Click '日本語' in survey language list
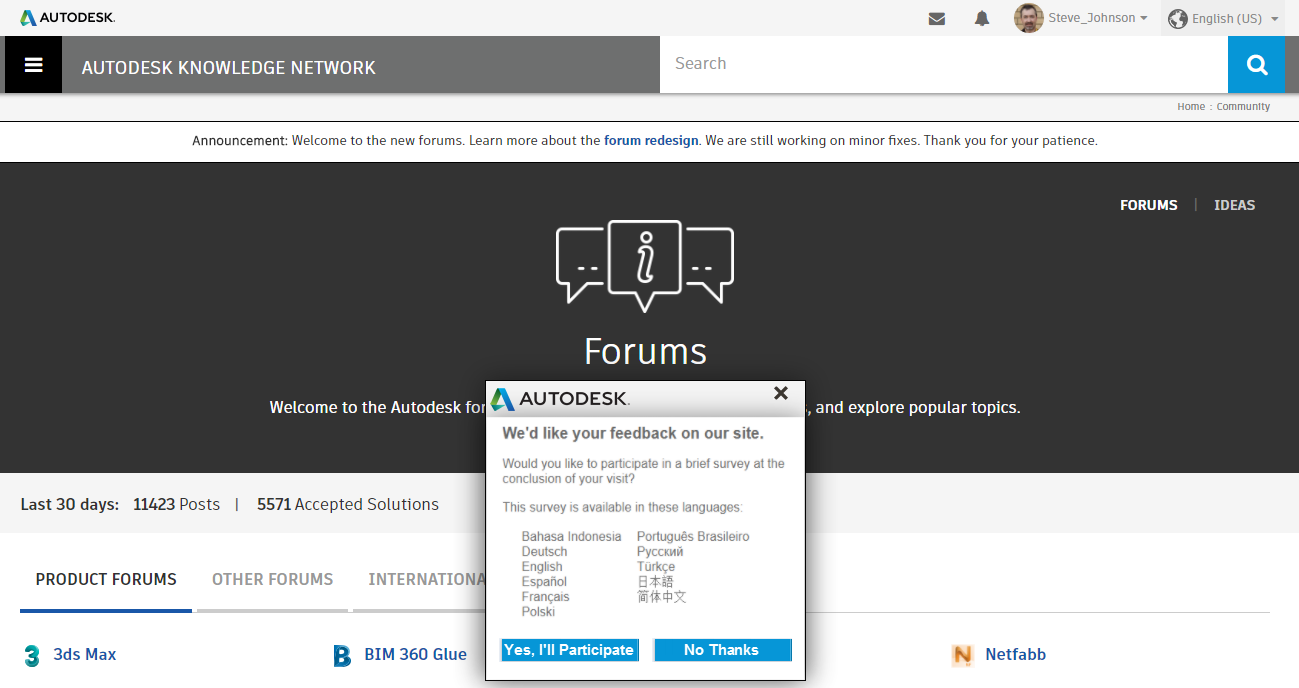Screen dimensions: 1299x688 (x=655, y=582)
